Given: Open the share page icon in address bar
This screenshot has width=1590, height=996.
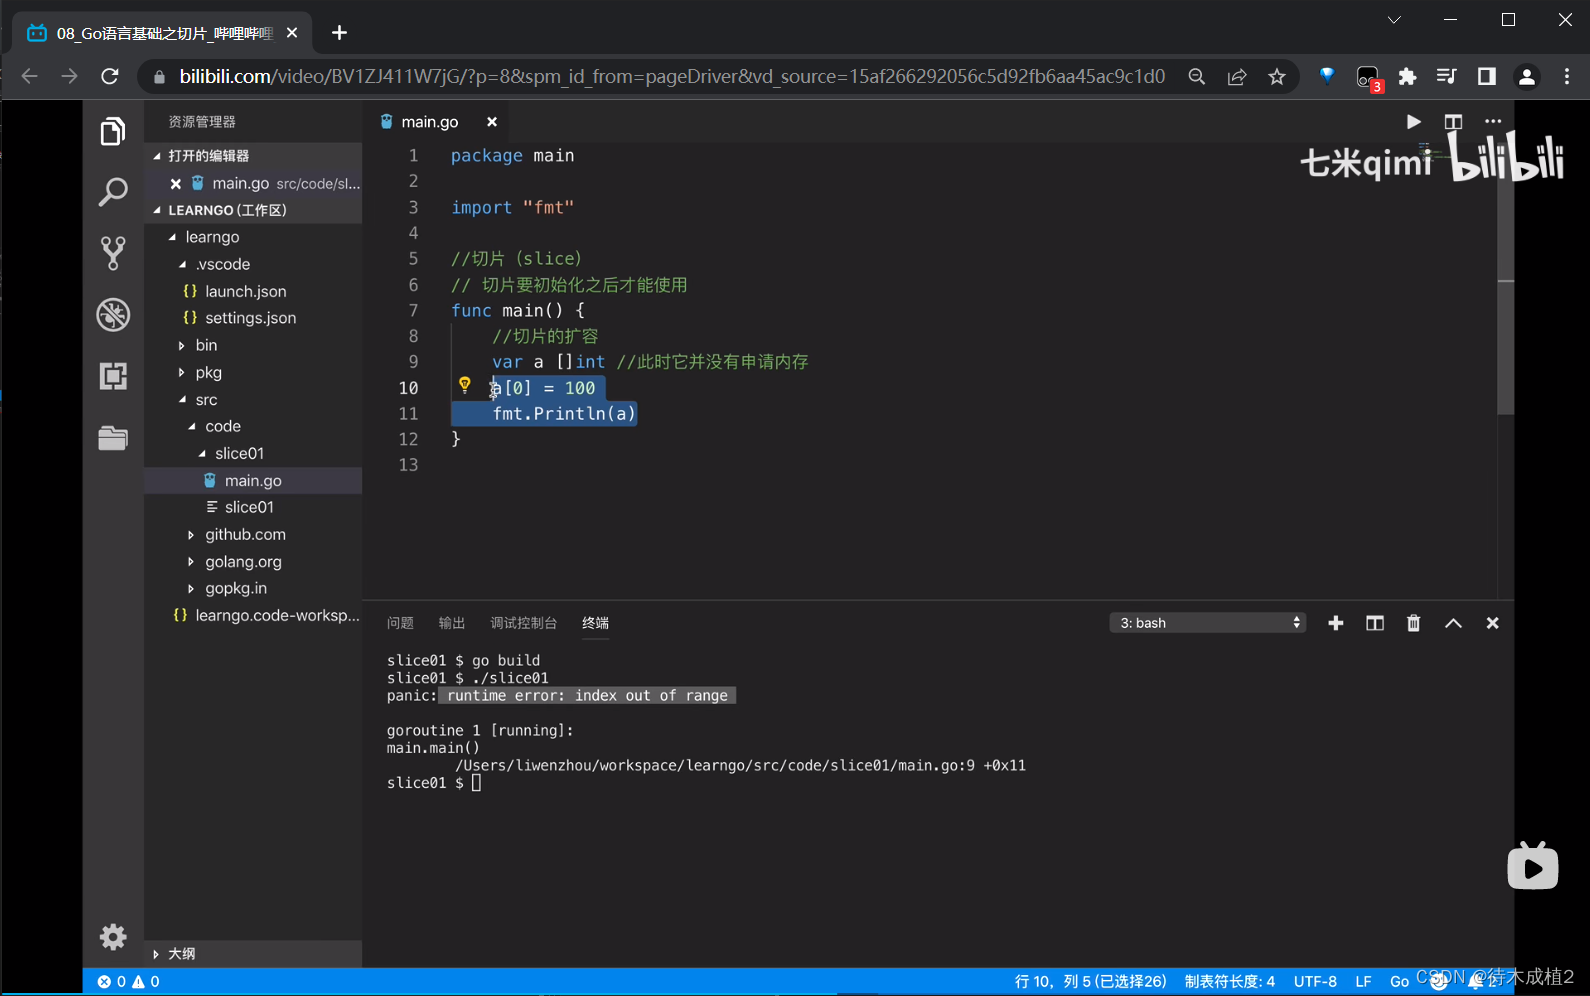Looking at the screenshot, I should pyautogui.click(x=1237, y=76).
